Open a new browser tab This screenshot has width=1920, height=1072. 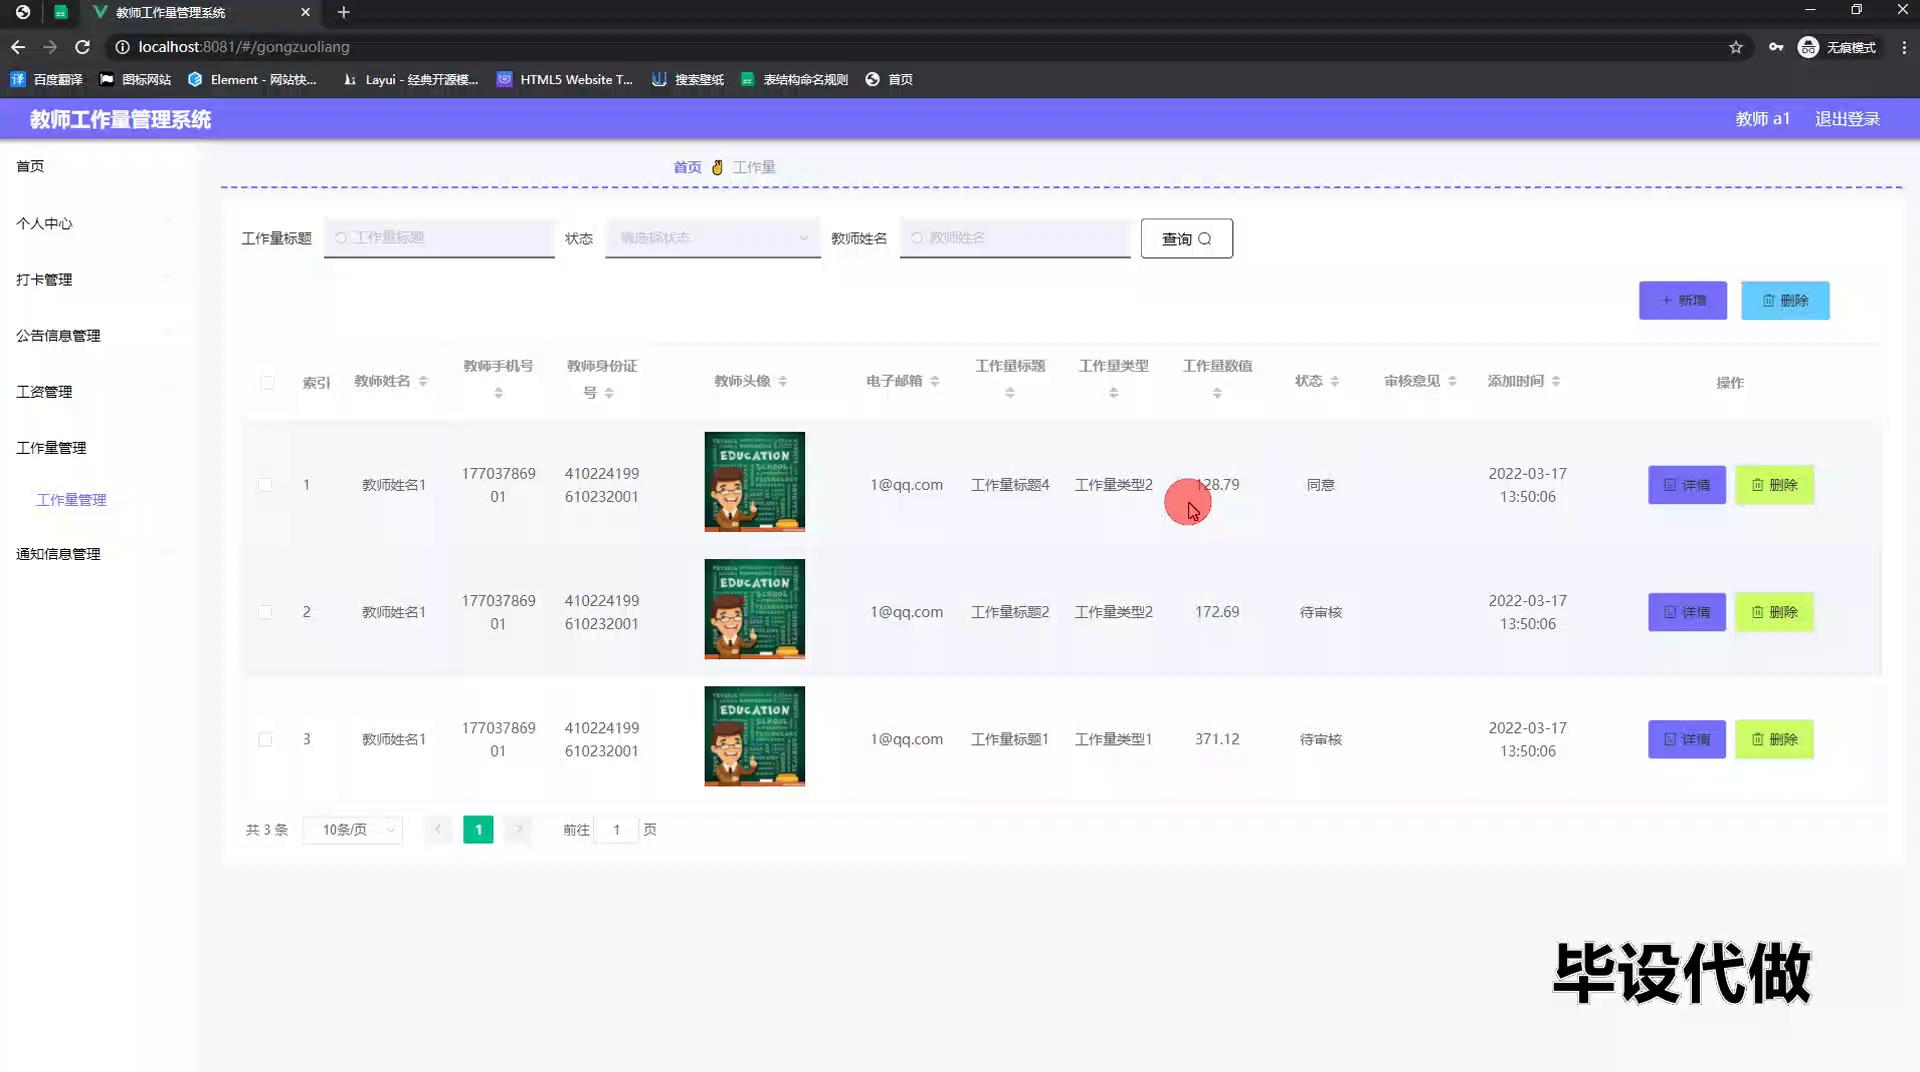click(343, 12)
